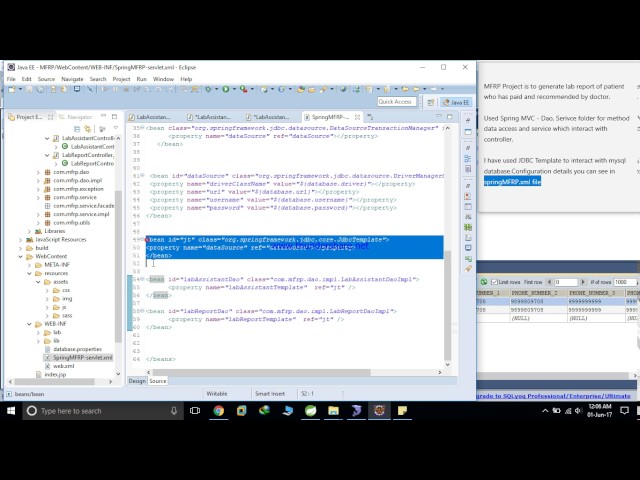640x480 pixels.
Task: Click the Save toolbar icon
Action: click(29, 89)
